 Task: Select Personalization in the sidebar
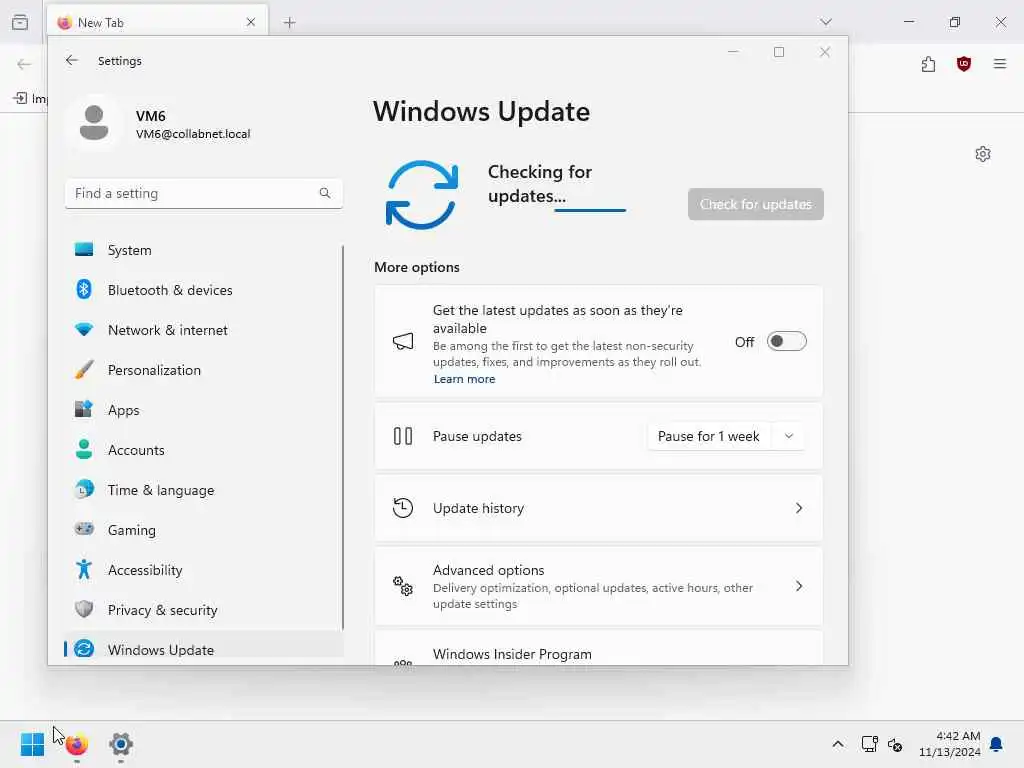click(204, 370)
